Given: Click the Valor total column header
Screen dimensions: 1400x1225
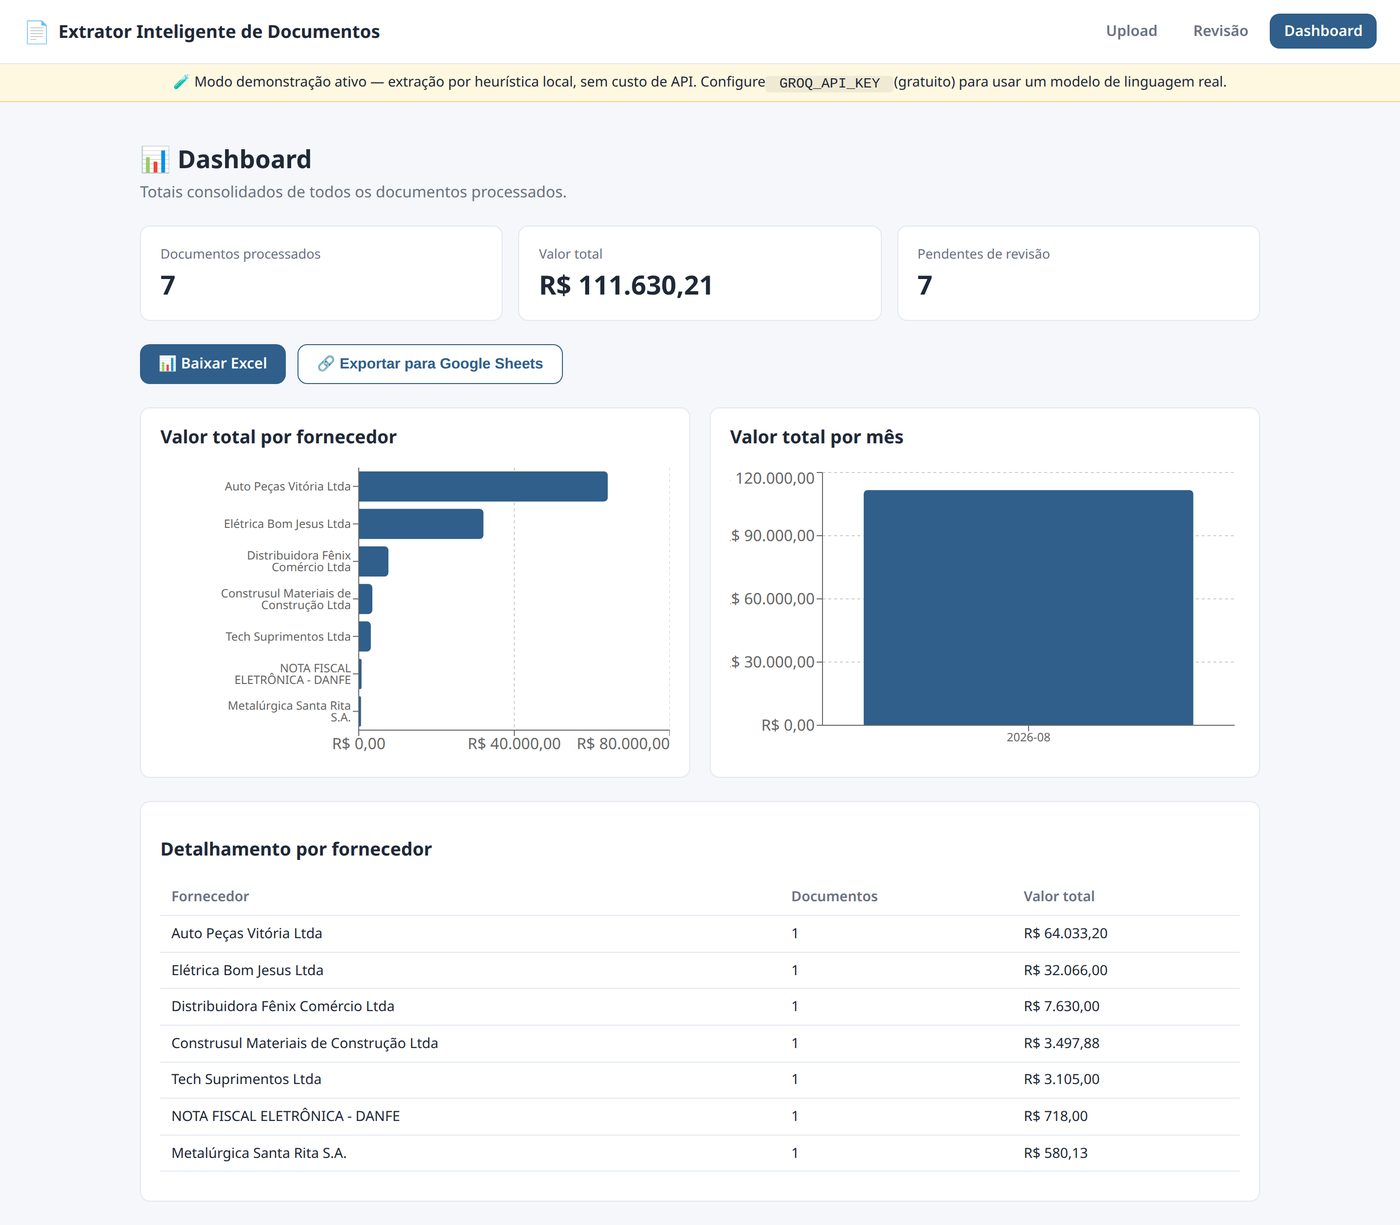Looking at the screenshot, I should 1059,896.
